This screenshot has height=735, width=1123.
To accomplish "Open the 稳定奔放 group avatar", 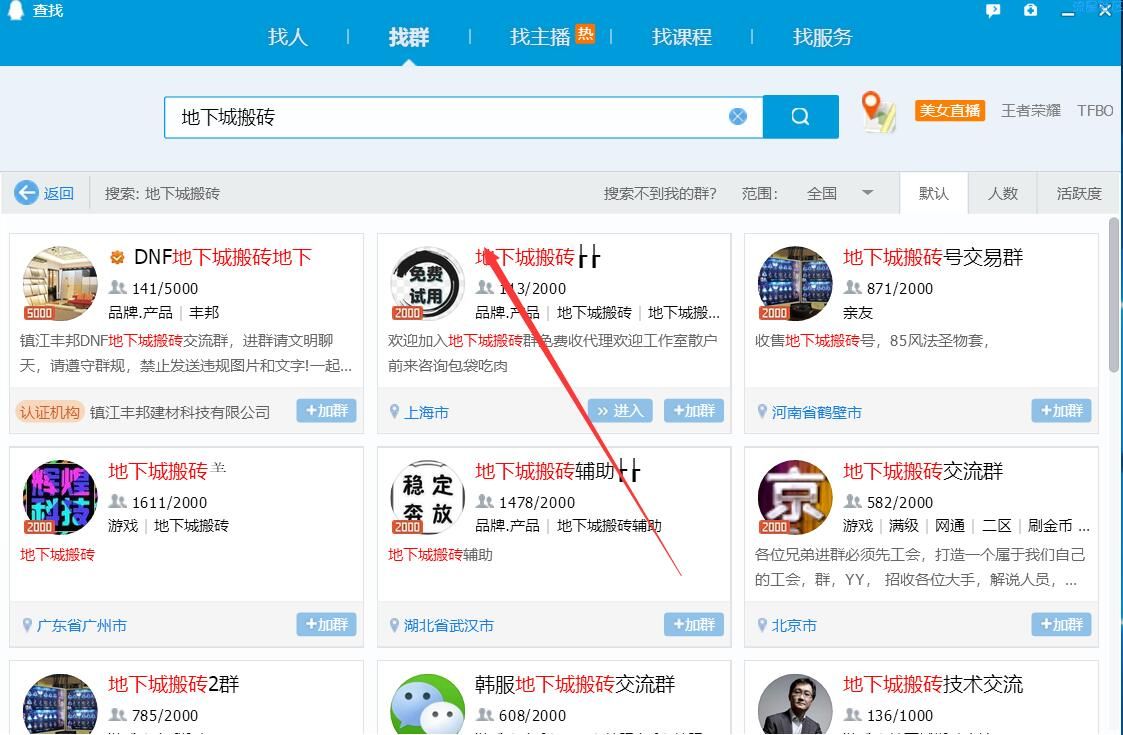I will click(x=428, y=497).
